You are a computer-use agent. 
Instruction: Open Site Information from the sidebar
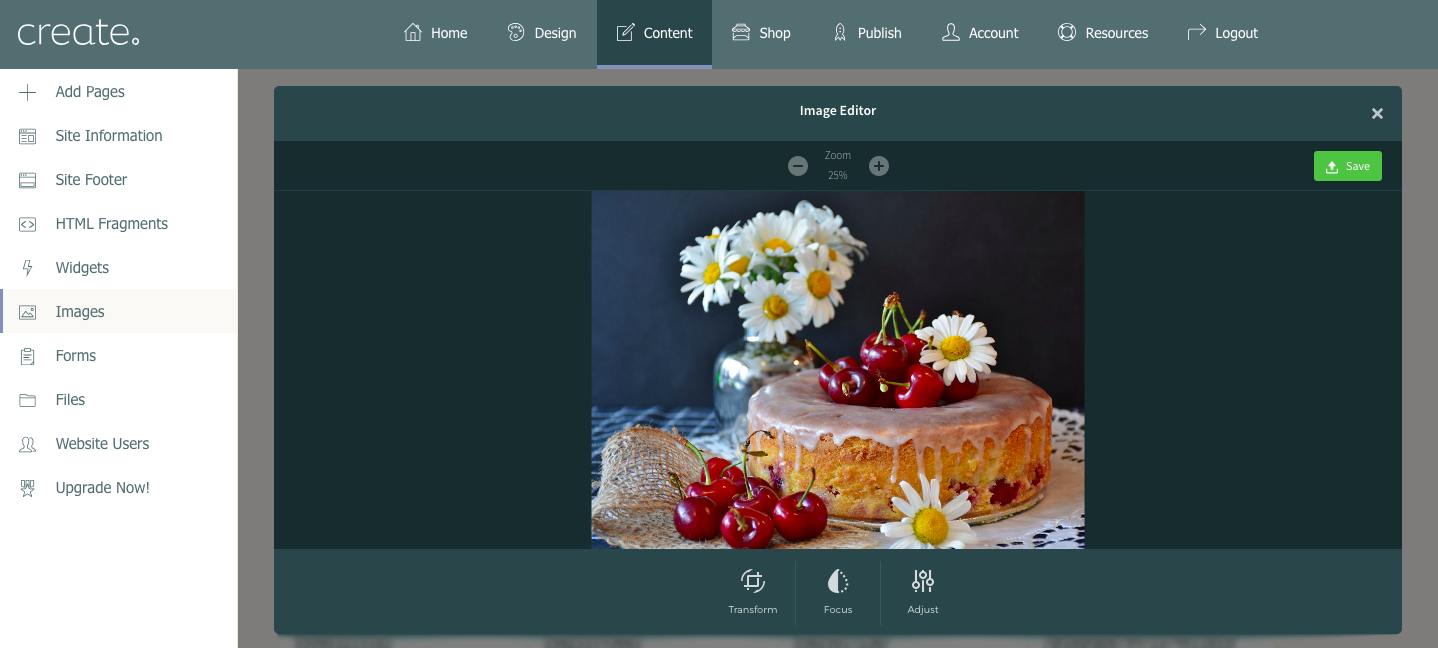click(119, 136)
